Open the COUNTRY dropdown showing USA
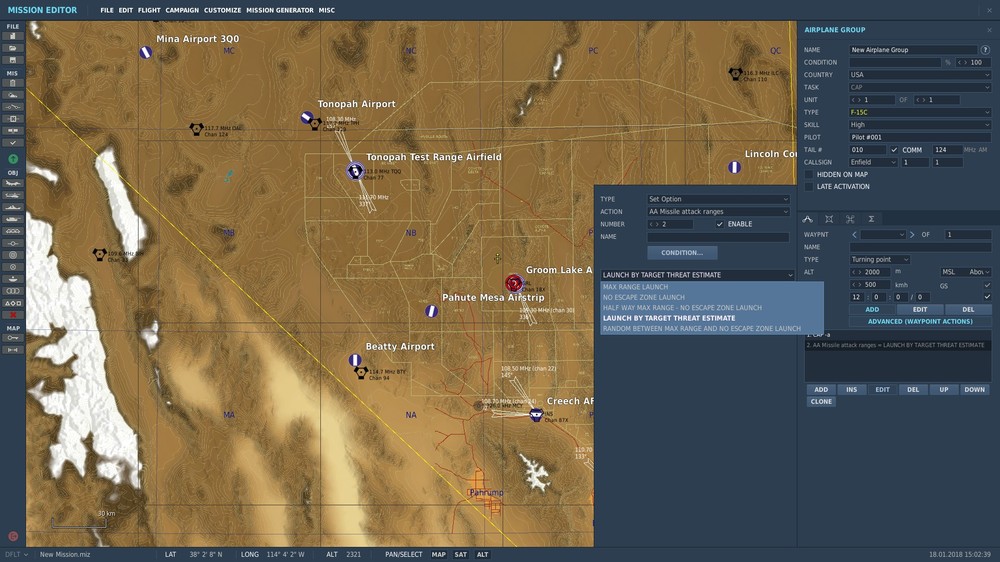 920,75
